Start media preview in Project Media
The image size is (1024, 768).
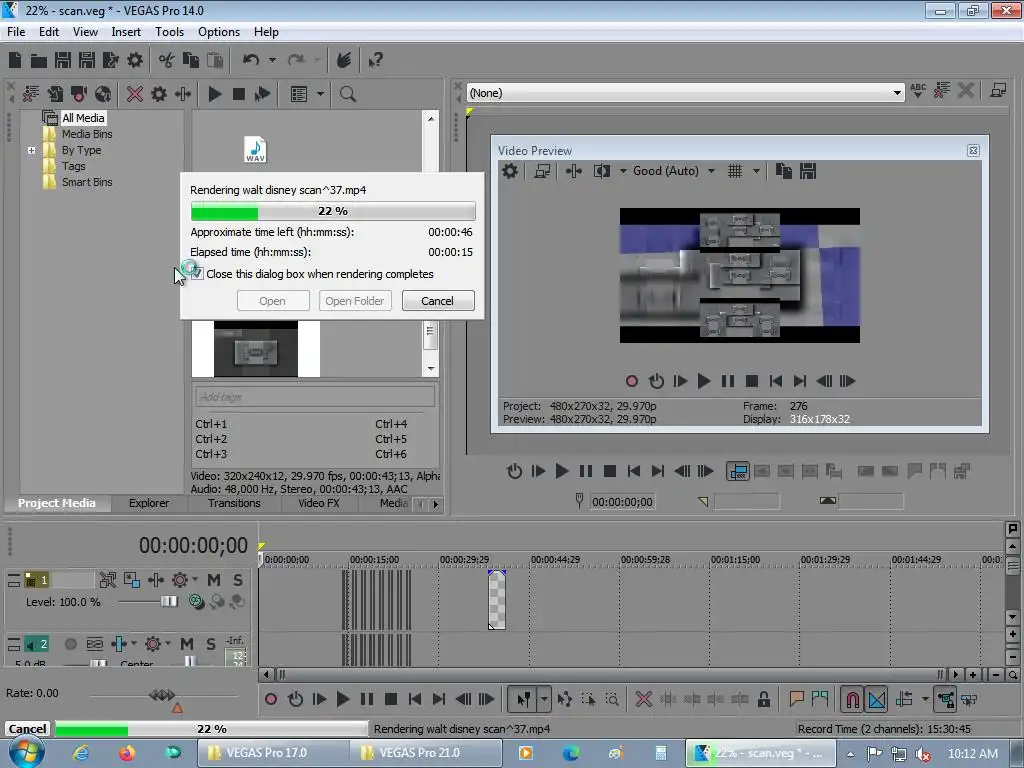[x=214, y=94]
